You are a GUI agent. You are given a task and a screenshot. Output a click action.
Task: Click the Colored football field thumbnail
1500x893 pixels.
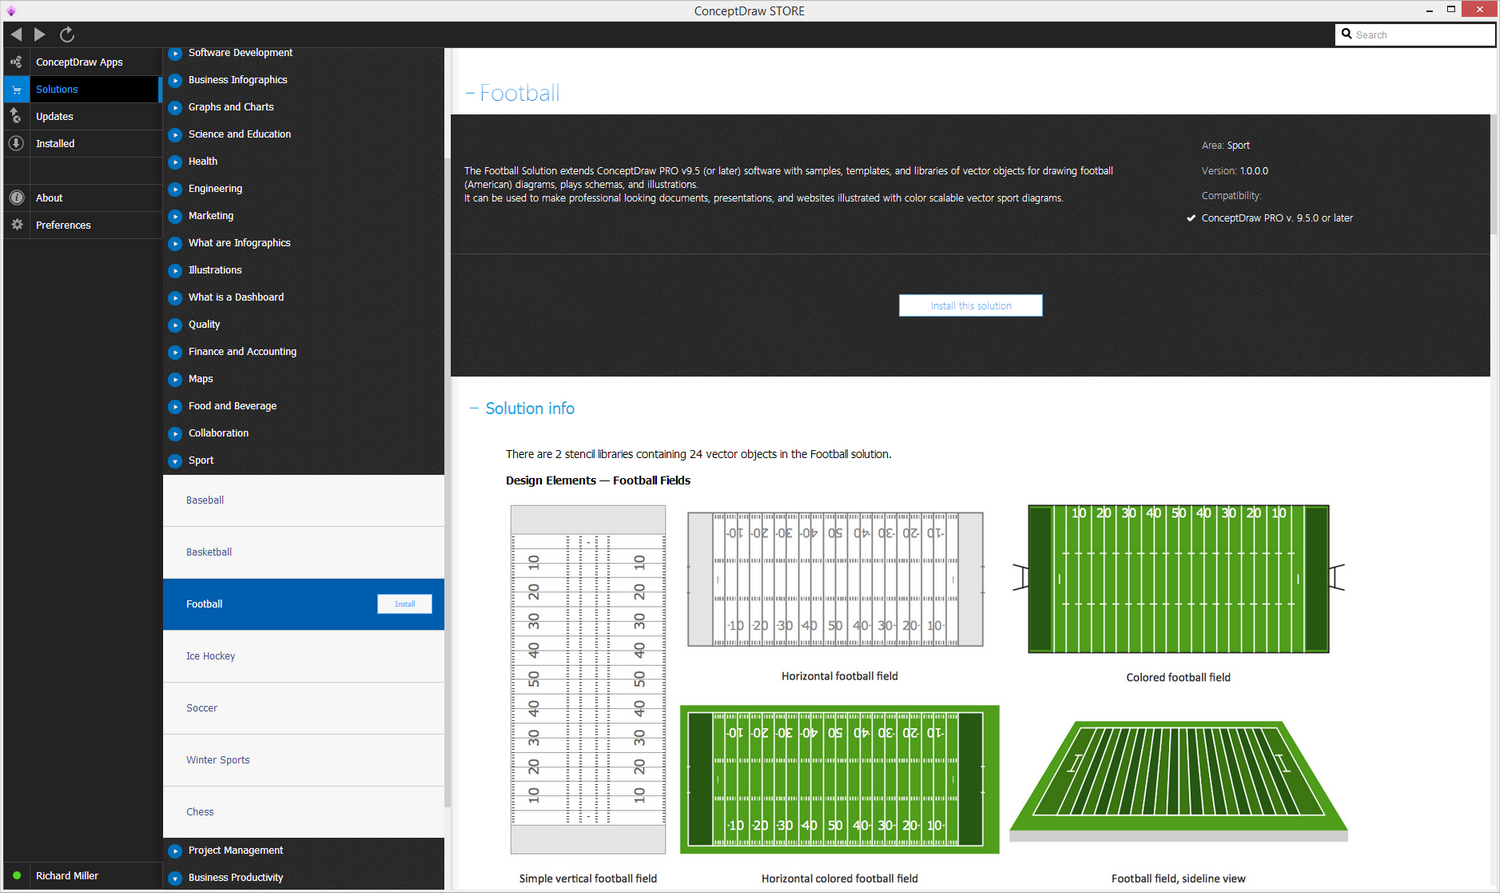[x=1179, y=579]
